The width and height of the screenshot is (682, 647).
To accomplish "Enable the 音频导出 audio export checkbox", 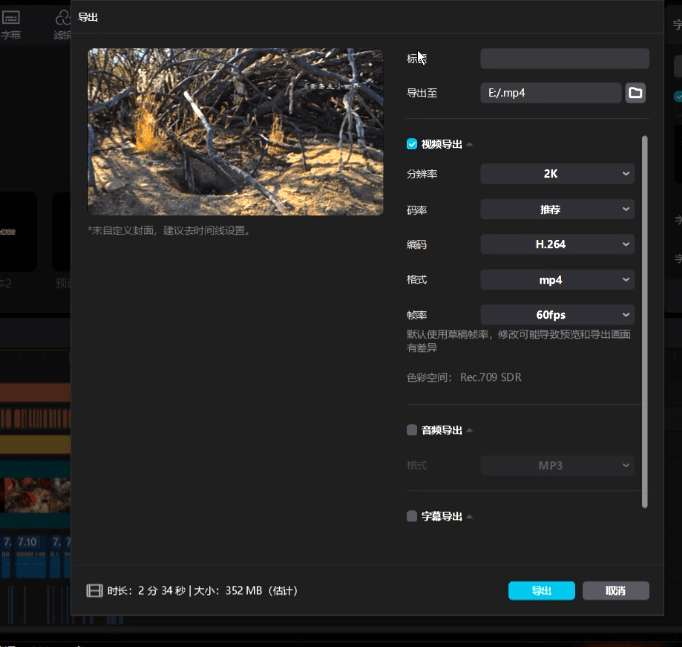I will click(x=411, y=430).
